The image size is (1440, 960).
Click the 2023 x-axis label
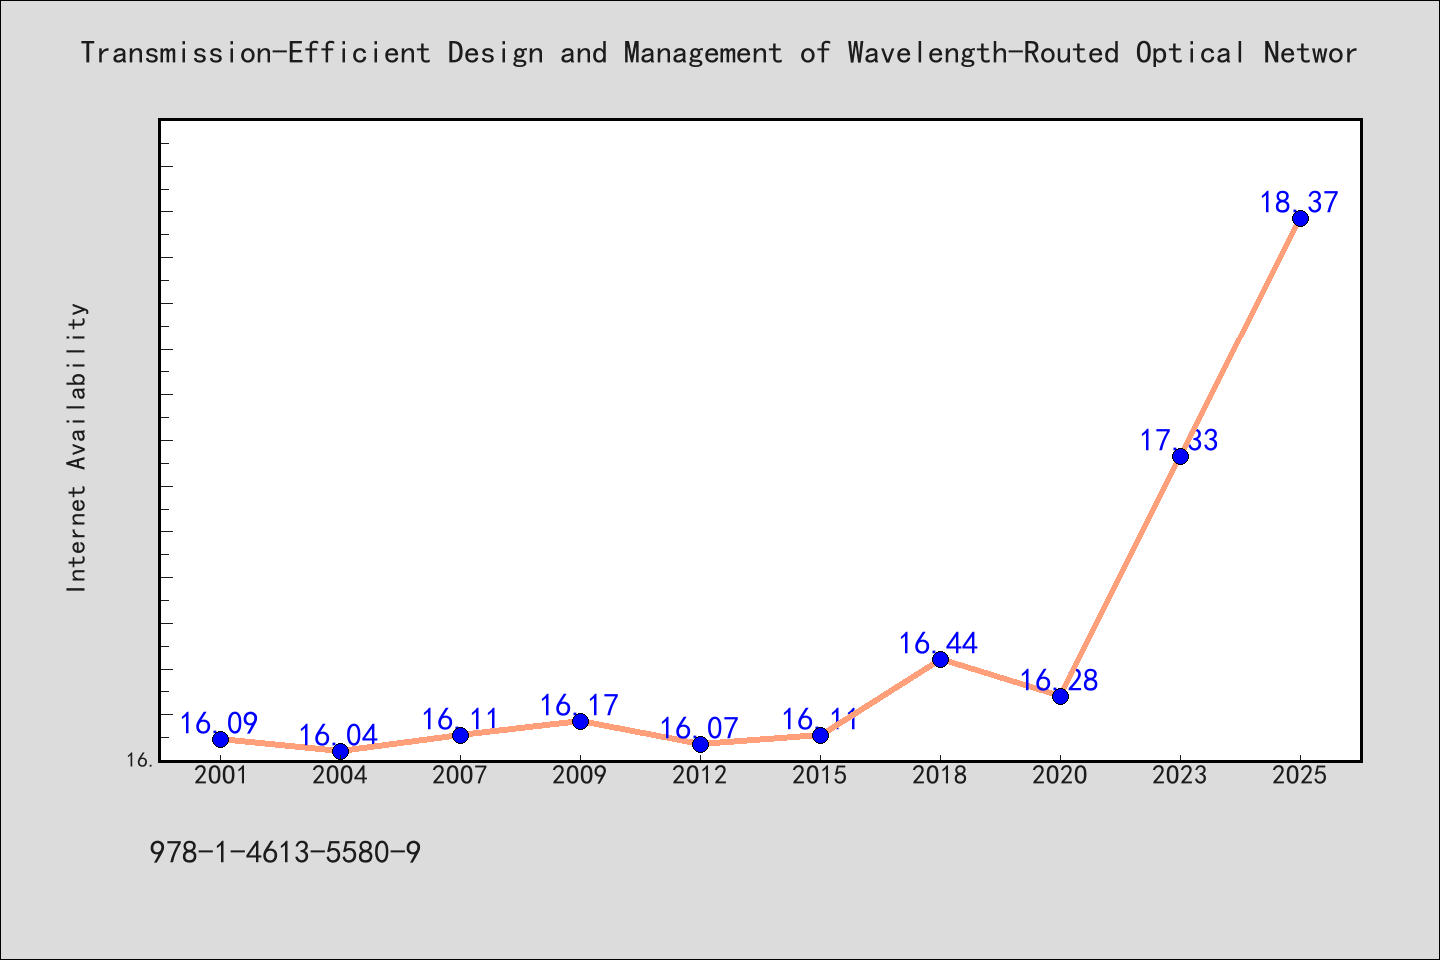pos(1180,776)
